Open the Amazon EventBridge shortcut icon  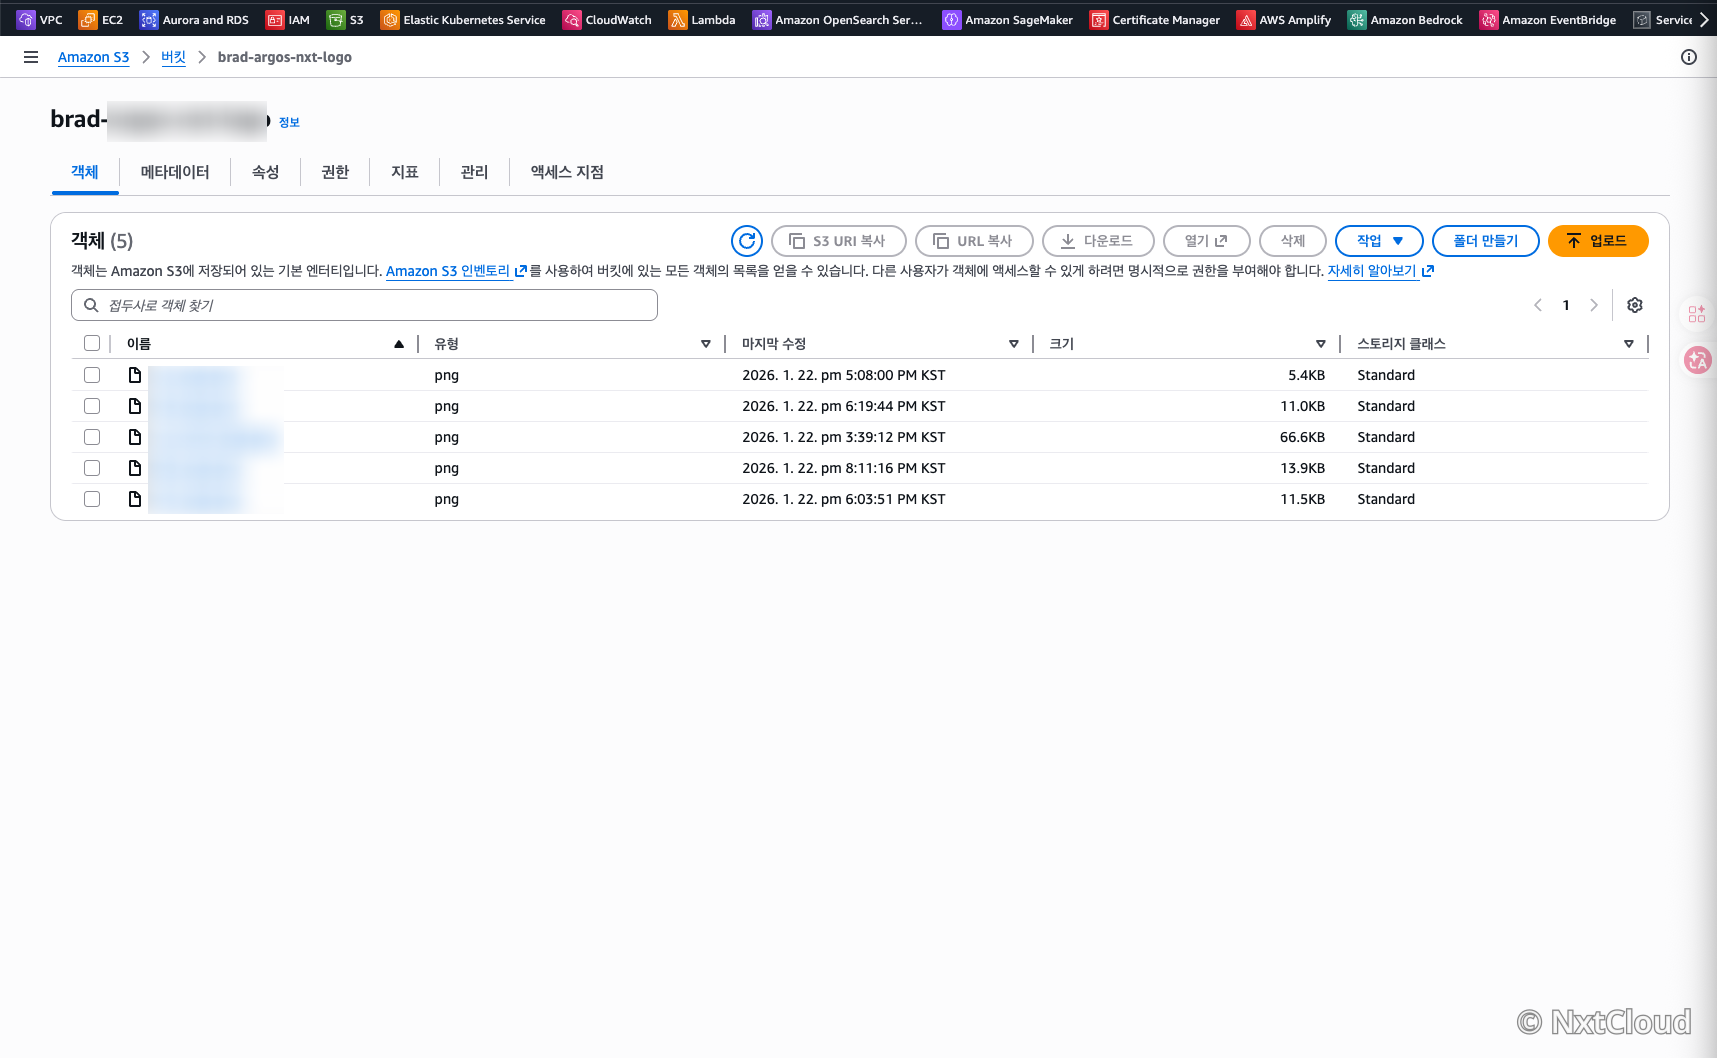click(1489, 20)
